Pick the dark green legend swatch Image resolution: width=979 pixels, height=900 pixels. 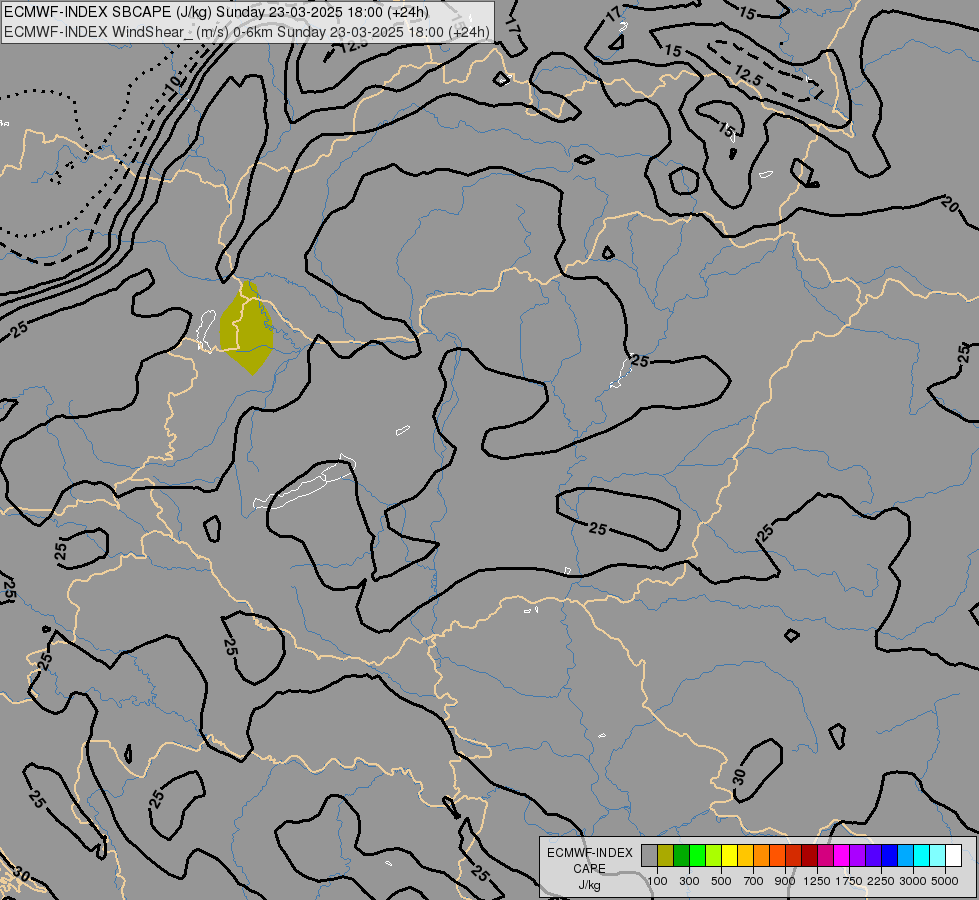coord(681,855)
